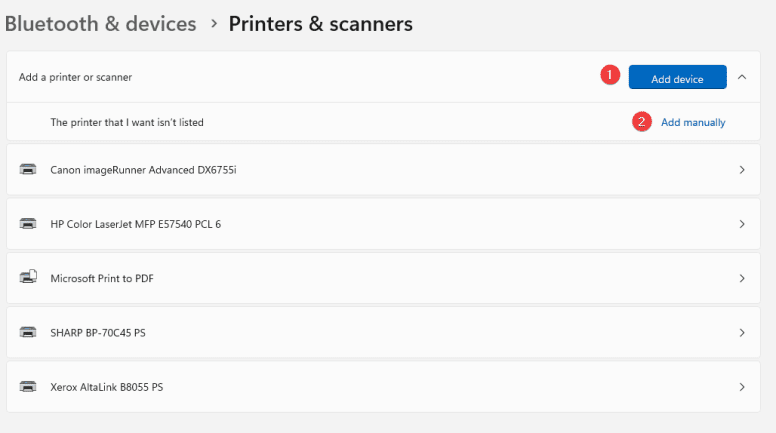The image size is (776, 433).
Task: Open SHARP BP-70C45 PS chevron arrow
Action: (742, 332)
